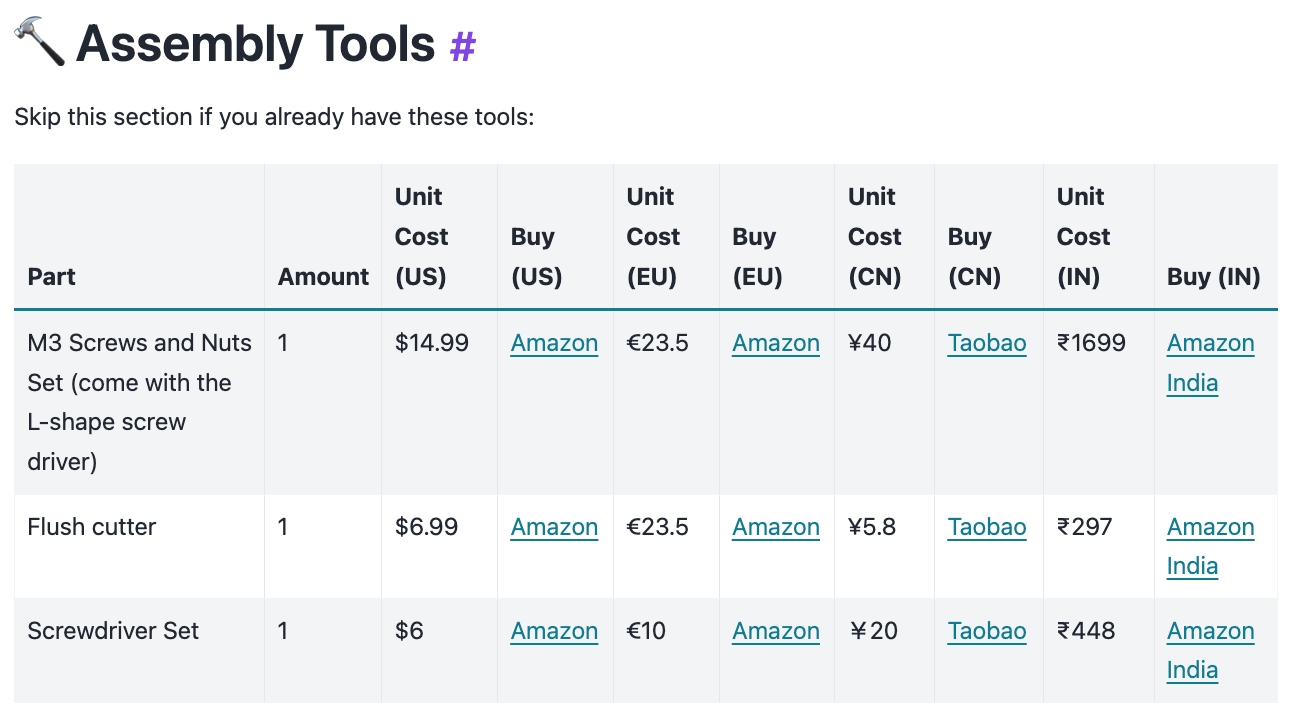Open Taobao link for Flush cutter

click(x=987, y=527)
